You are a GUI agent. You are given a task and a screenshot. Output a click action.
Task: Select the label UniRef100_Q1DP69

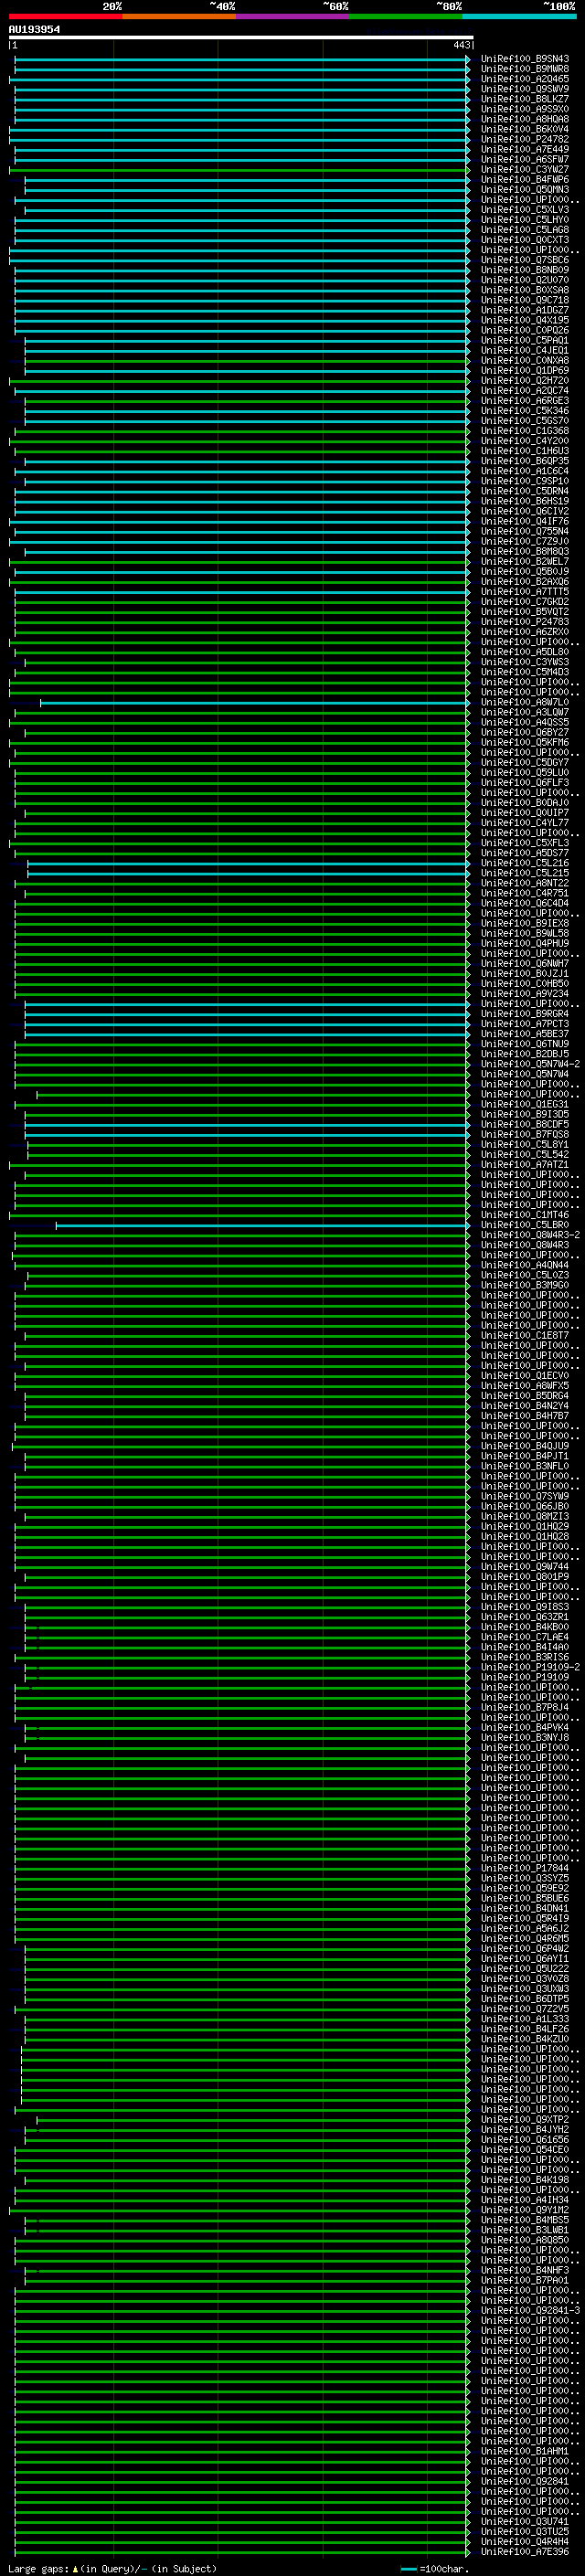[x=525, y=371]
